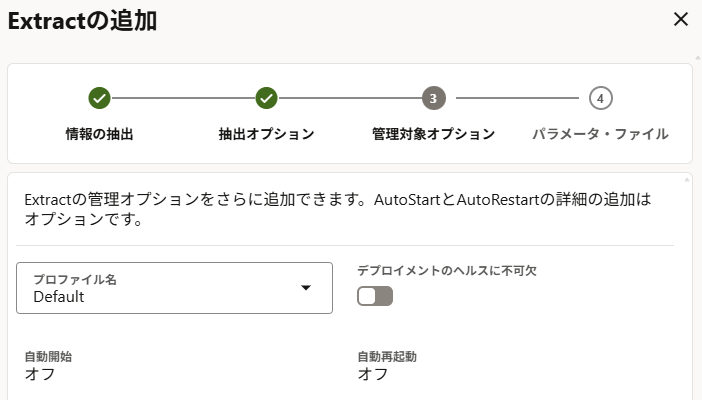Click the プロファイル名 field label
Viewport: 702px width, 400px height.
(x=75, y=280)
